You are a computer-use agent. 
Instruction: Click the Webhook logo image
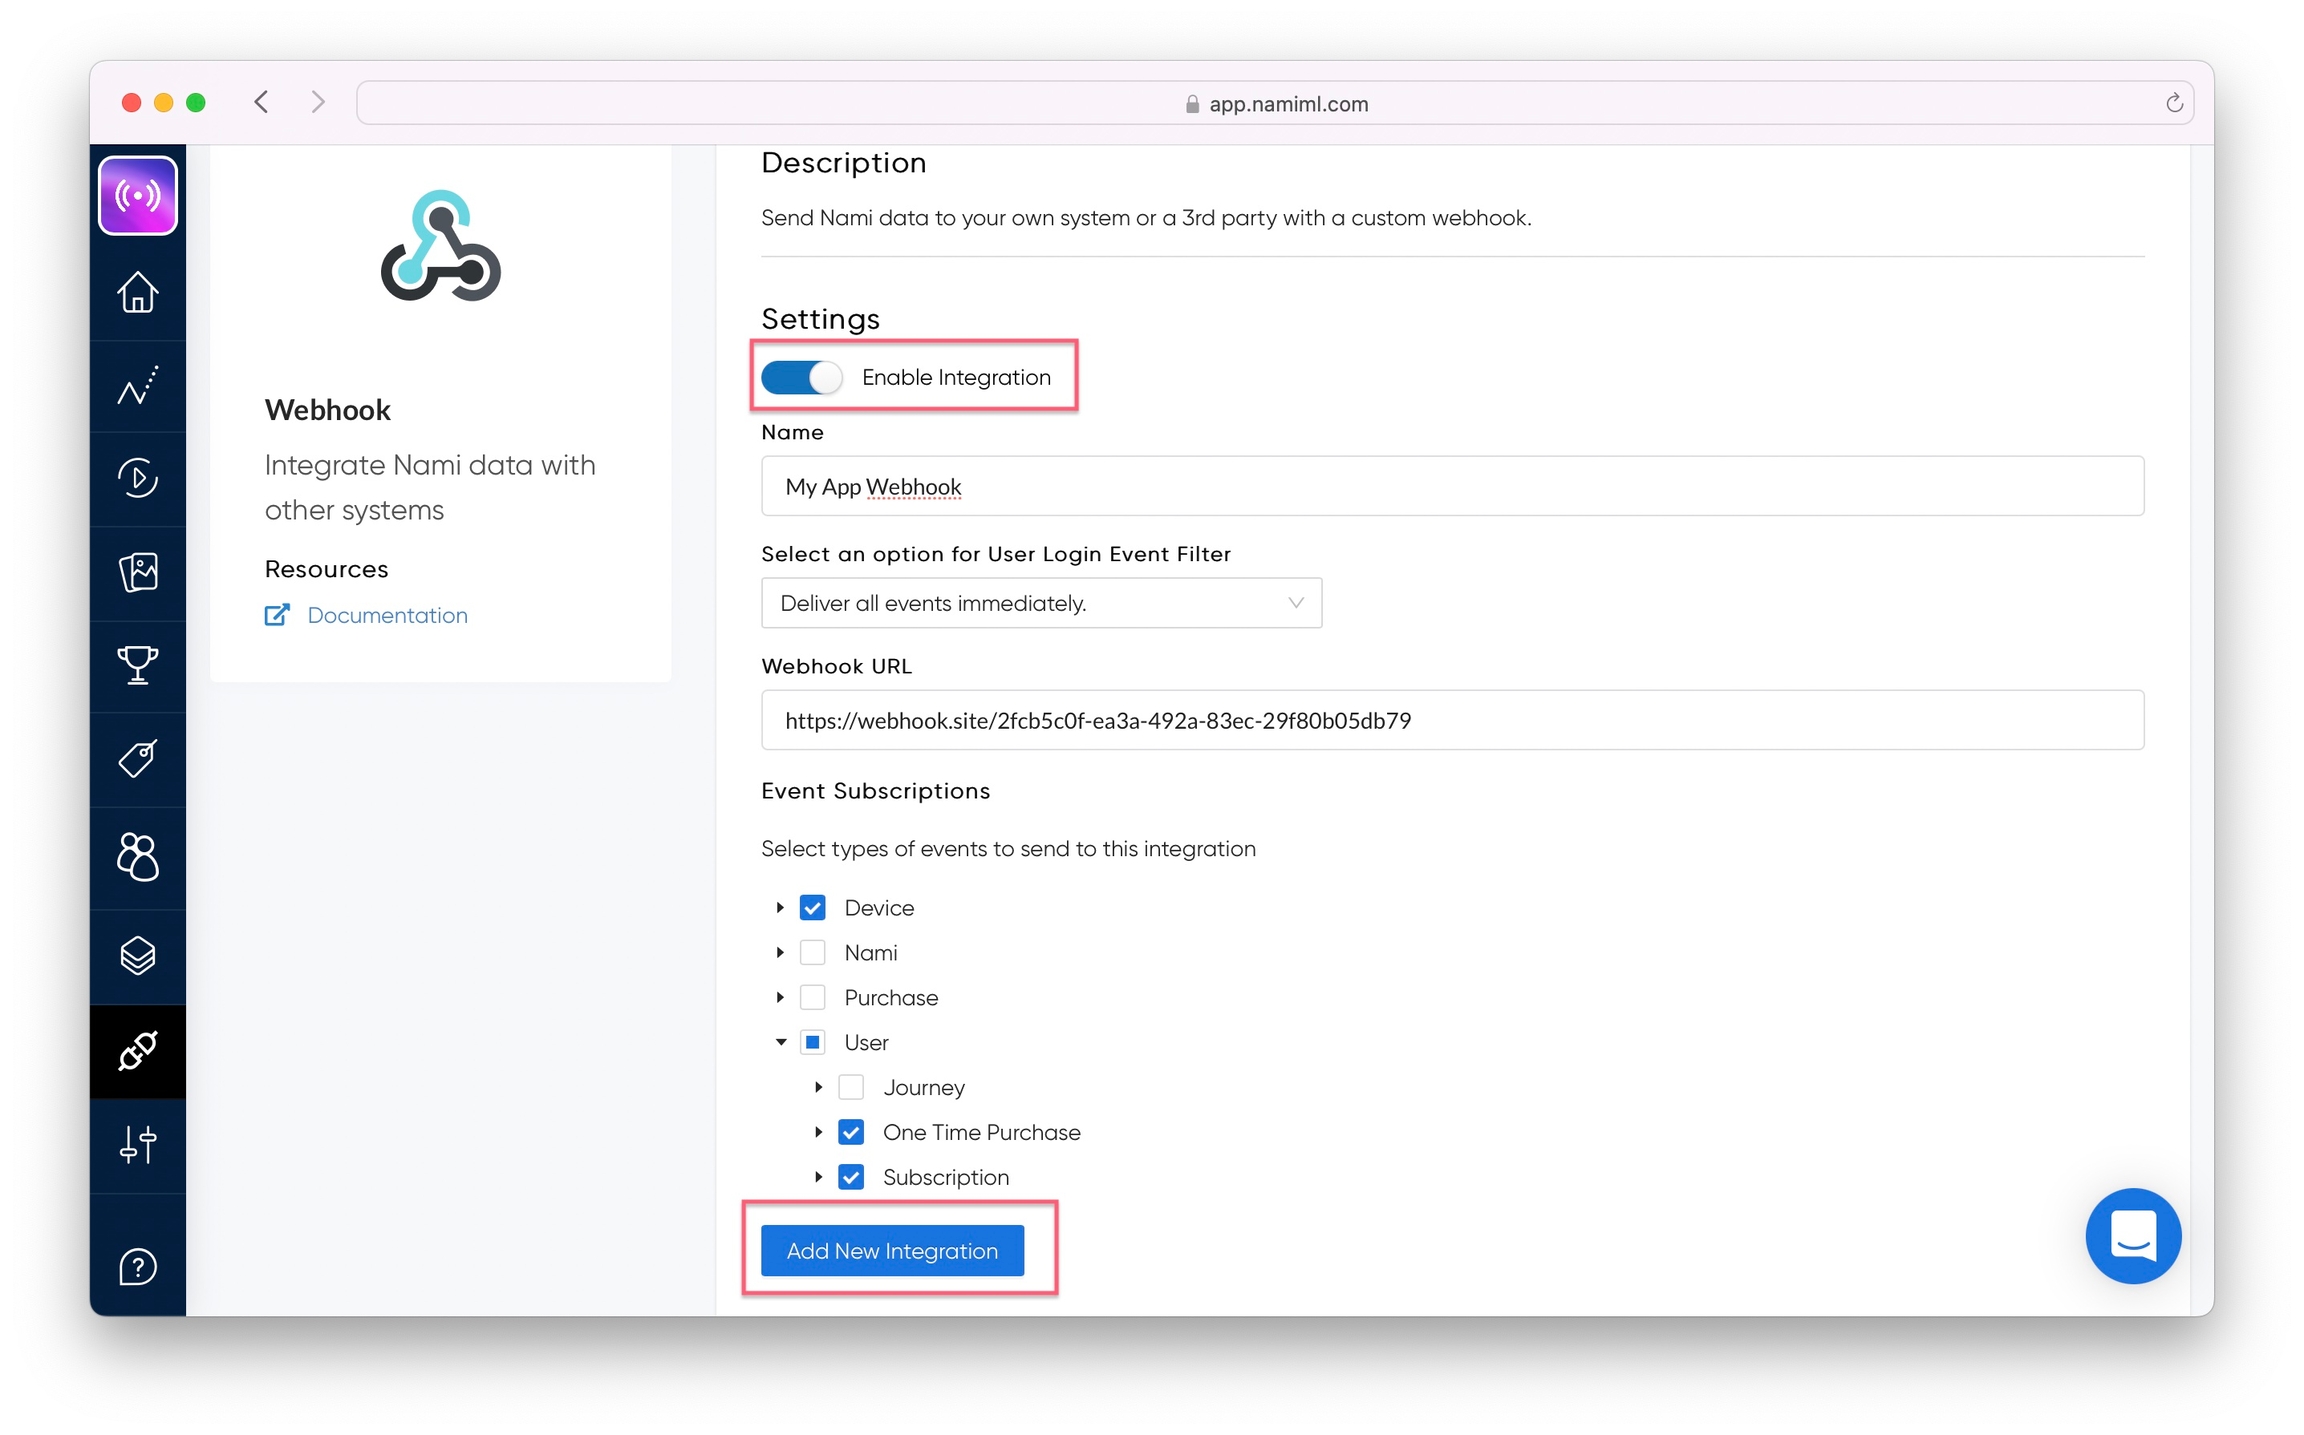point(440,246)
